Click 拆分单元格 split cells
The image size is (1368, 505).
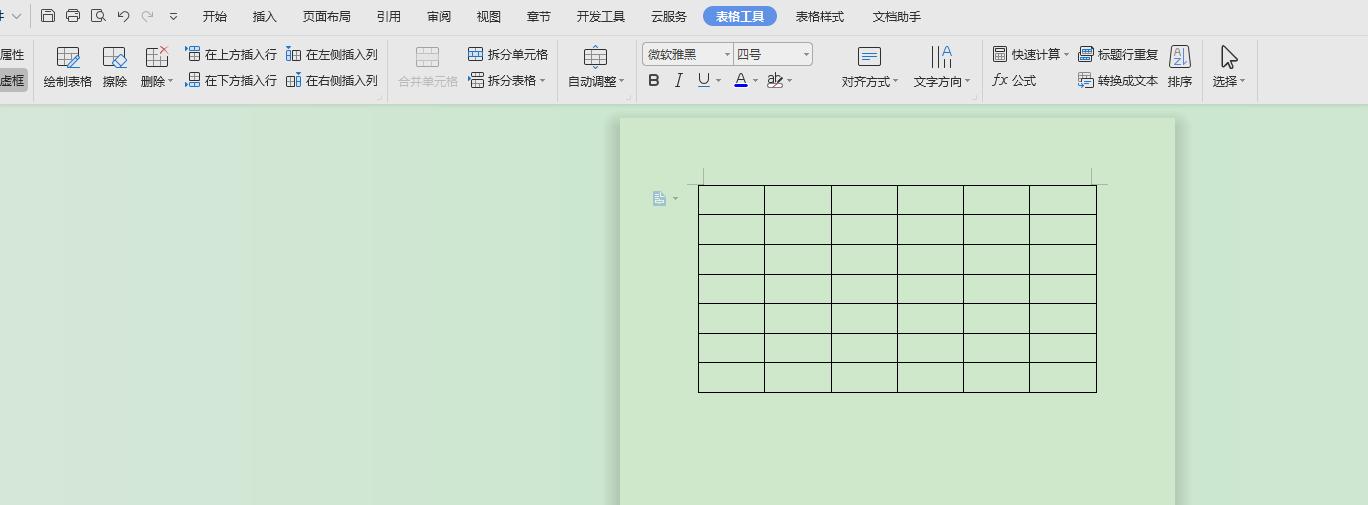tap(508, 54)
